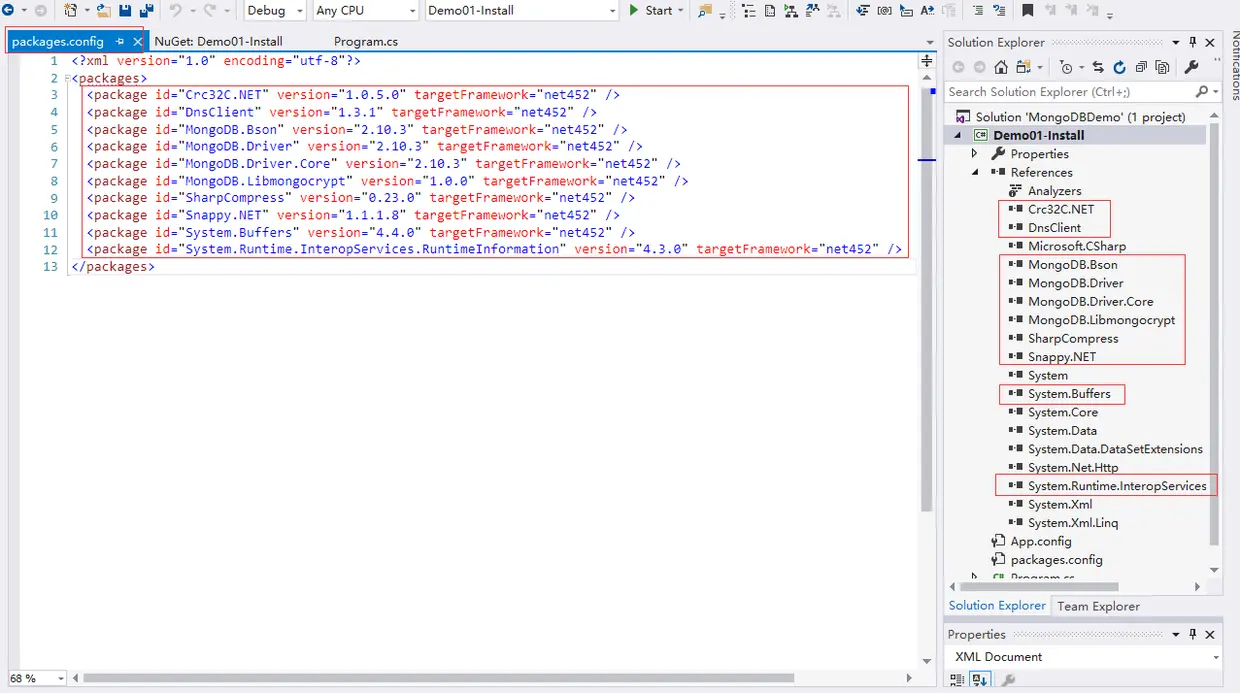Click the bookmark flag icon in toolbar
1240x693 pixels.
pyautogui.click(x=1027, y=10)
